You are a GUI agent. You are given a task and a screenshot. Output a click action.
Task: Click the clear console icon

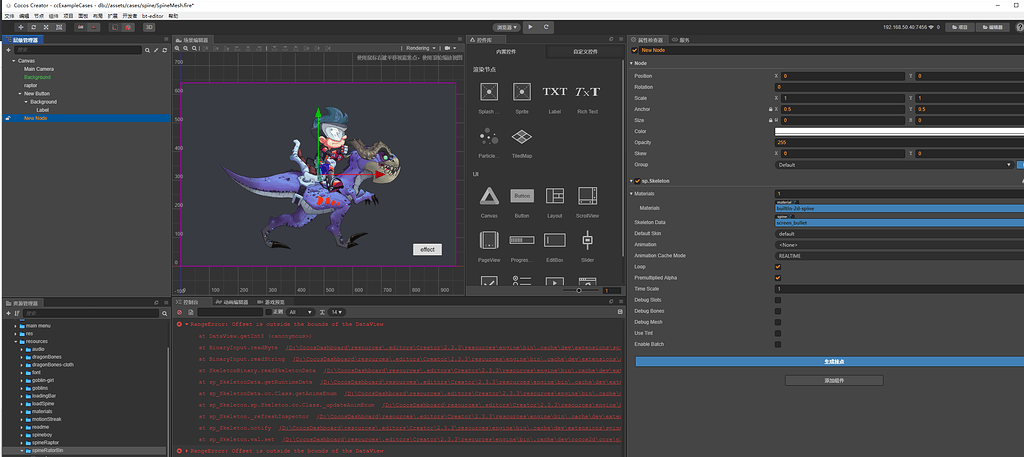point(178,312)
